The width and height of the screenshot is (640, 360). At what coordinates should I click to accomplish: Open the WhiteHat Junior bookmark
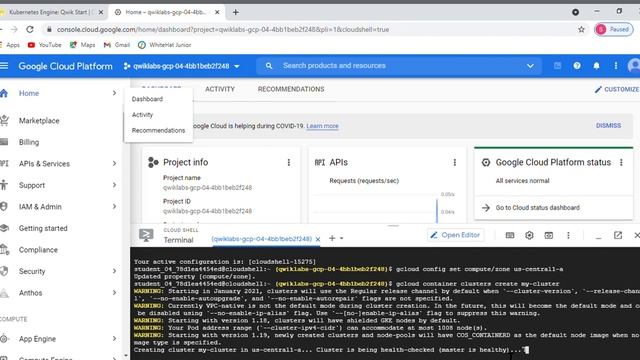pos(164,45)
